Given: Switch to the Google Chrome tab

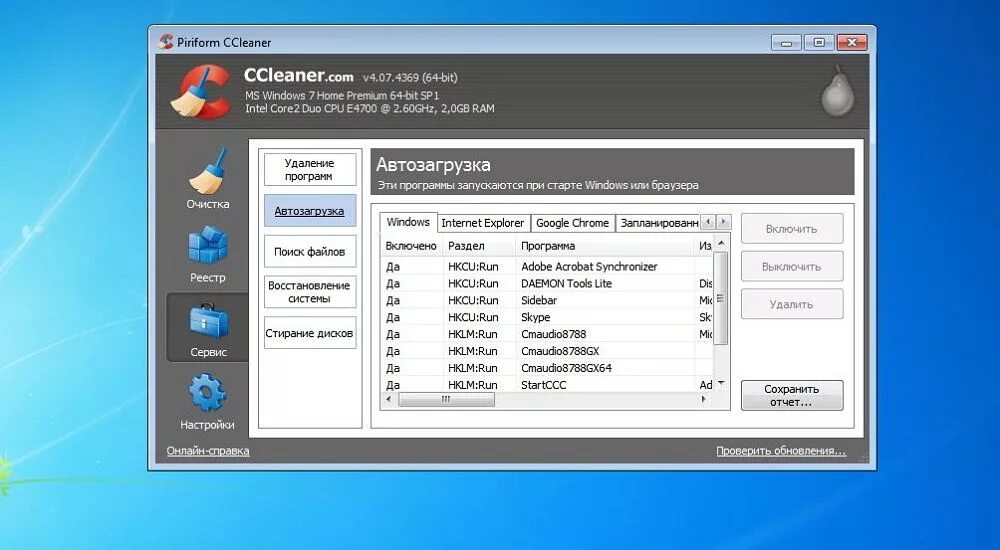Looking at the screenshot, I should [x=572, y=223].
